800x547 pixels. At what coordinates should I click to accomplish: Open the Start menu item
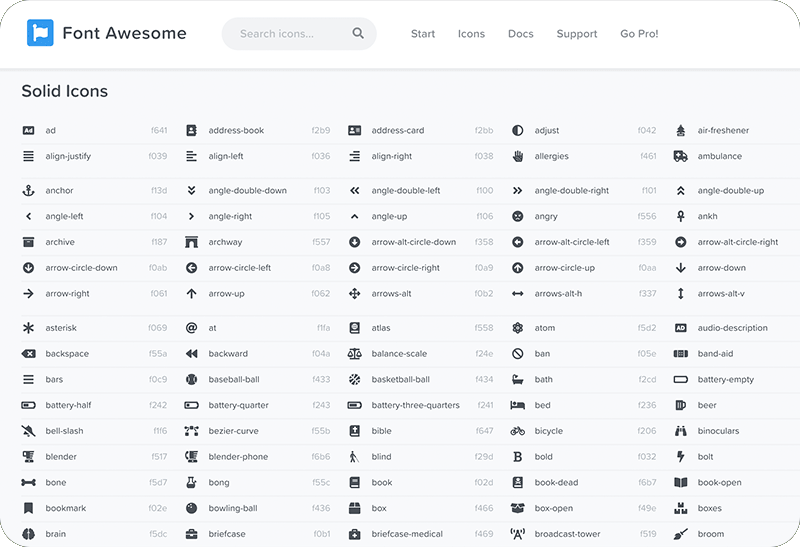pos(423,34)
